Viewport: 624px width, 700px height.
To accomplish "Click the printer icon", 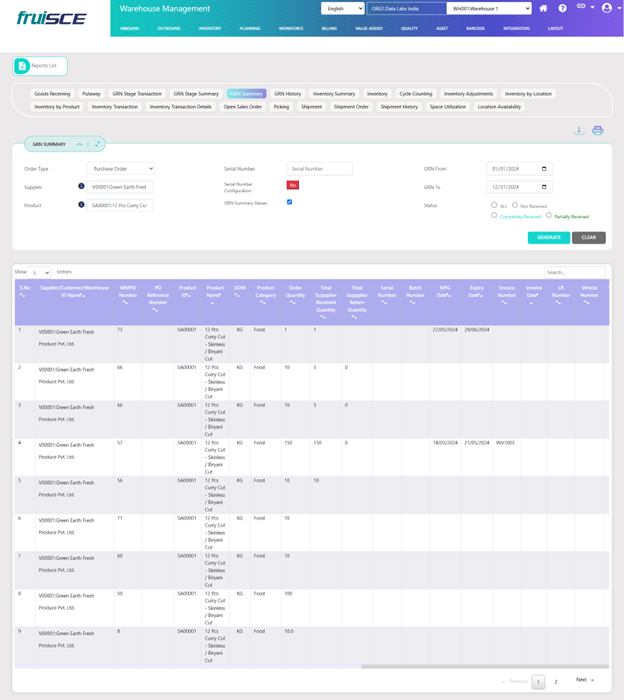I will [597, 131].
